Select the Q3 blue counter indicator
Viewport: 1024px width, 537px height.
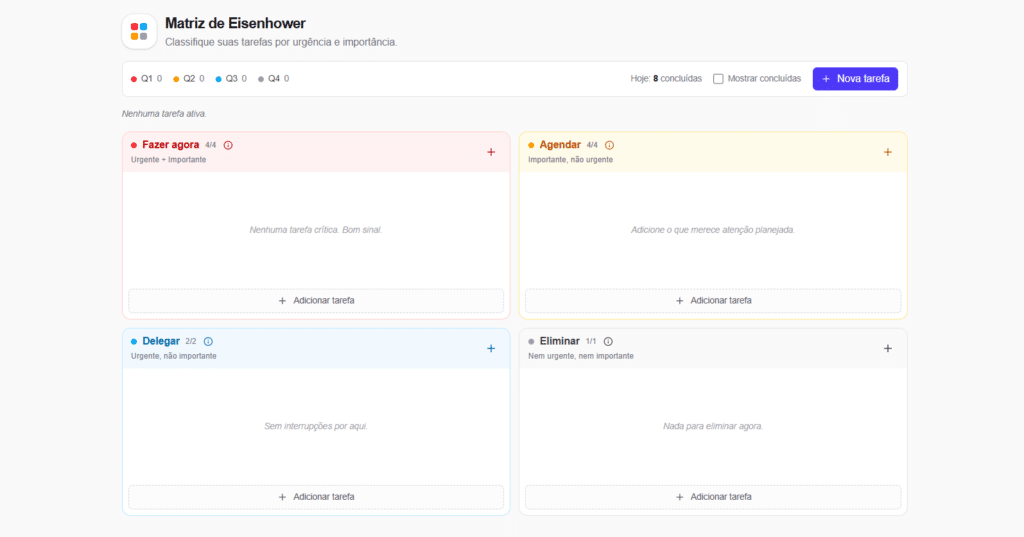point(231,79)
